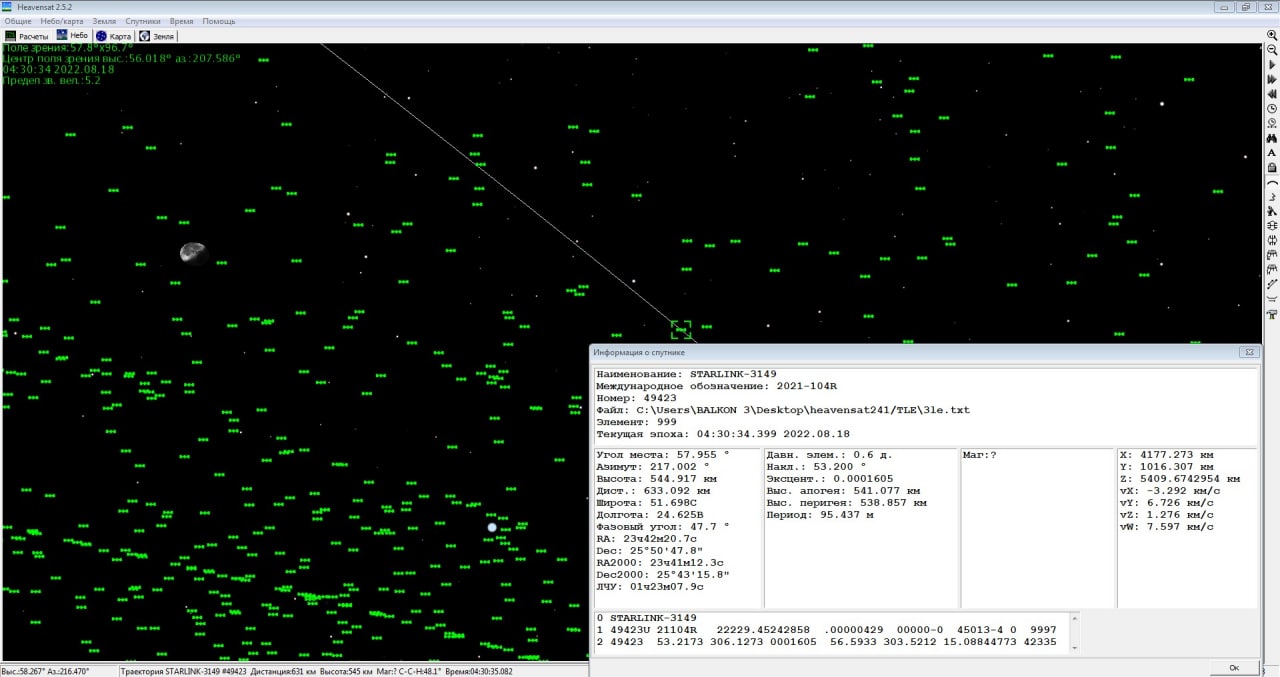Open the Земля menu in the menu bar

point(104,21)
